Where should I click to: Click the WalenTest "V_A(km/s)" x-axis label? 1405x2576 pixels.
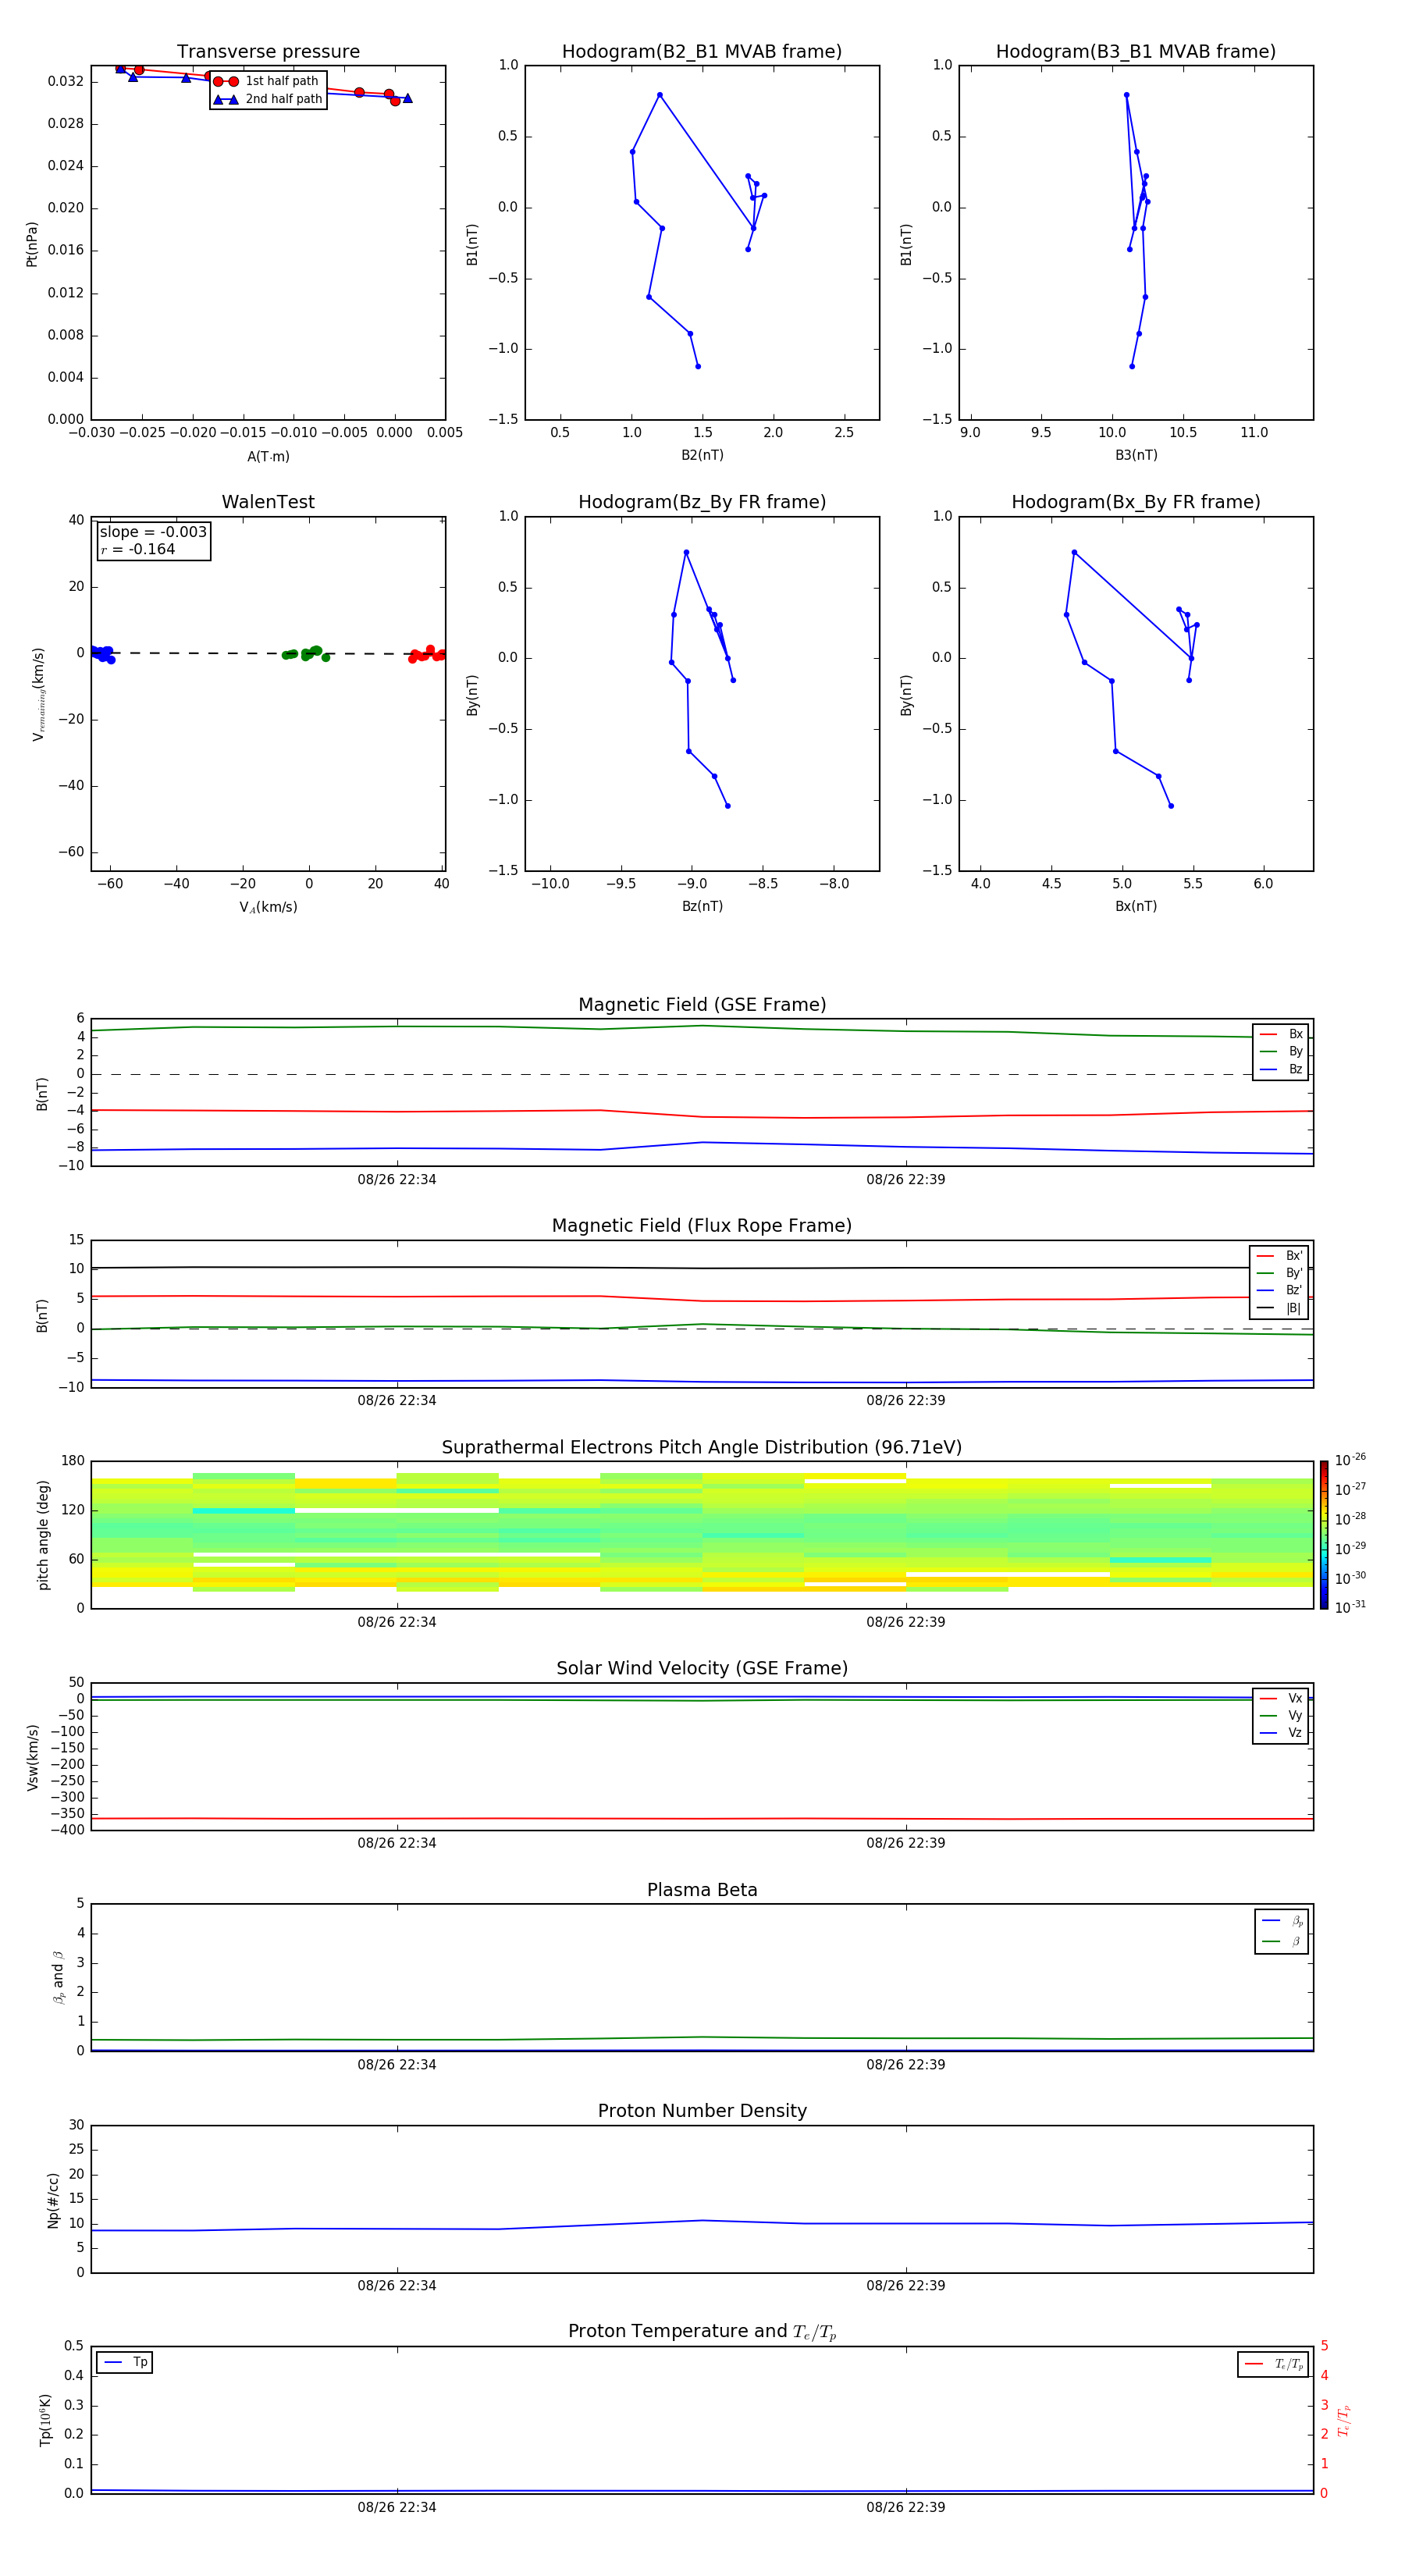[x=268, y=907]
